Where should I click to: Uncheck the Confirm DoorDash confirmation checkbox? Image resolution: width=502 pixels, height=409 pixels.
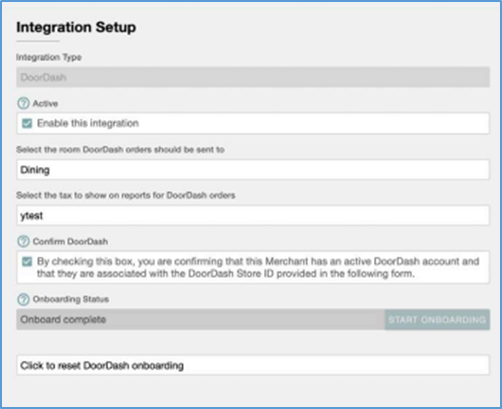(x=27, y=261)
